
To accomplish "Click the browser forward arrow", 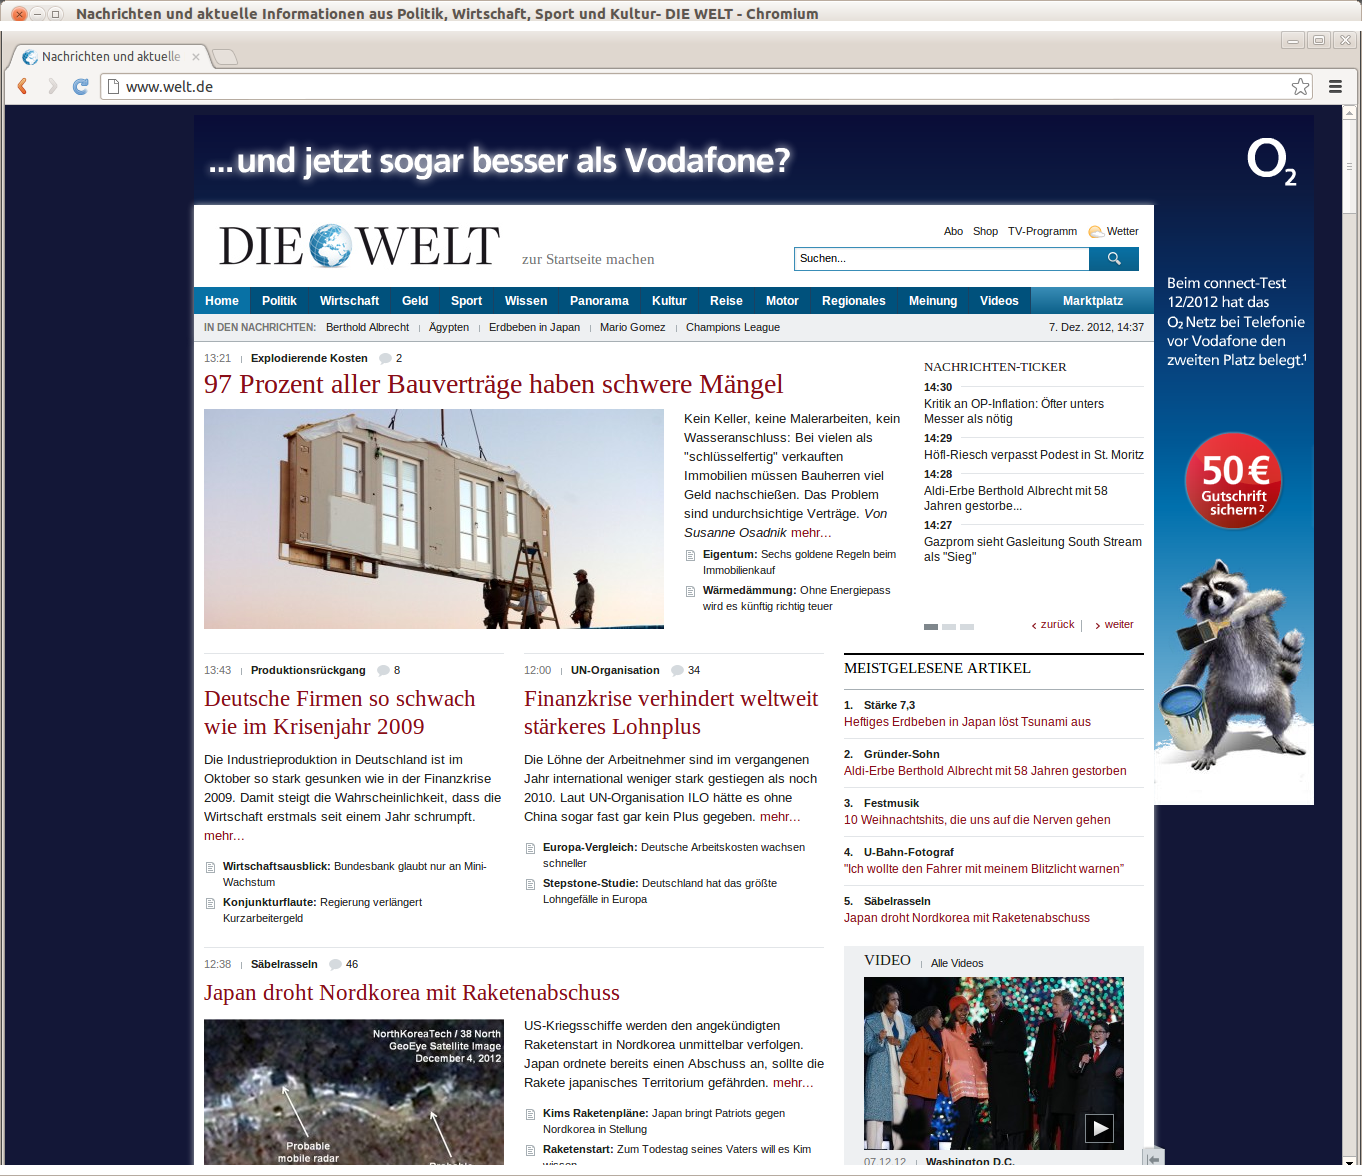I will point(52,87).
